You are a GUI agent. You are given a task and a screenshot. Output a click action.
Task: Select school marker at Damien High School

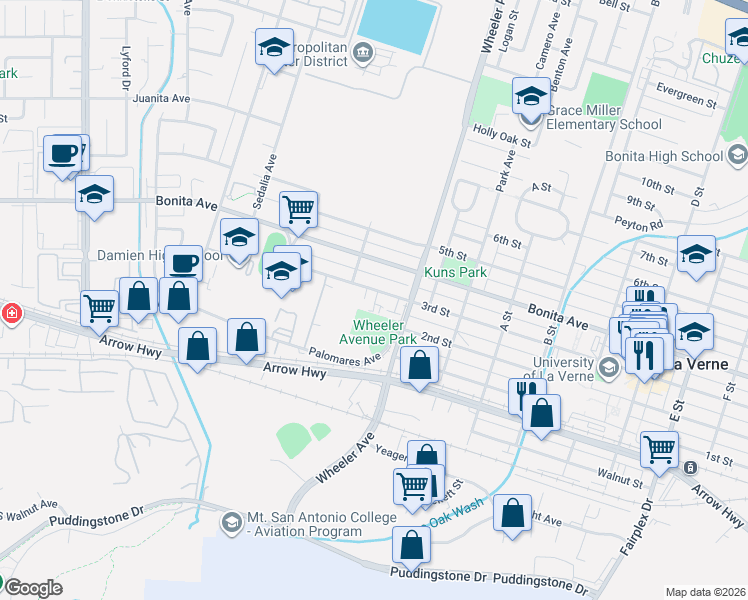click(x=239, y=238)
